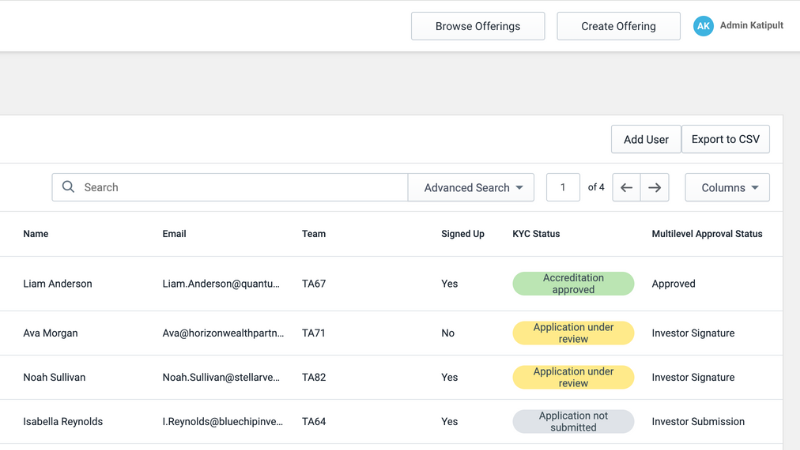Click the Email column header
Image resolution: width=800 pixels, height=450 pixels.
(174, 234)
